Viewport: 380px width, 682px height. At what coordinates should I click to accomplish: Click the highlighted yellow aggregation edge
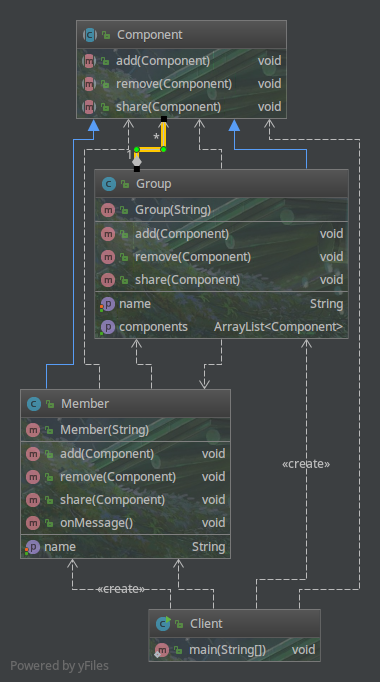(x=150, y=149)
